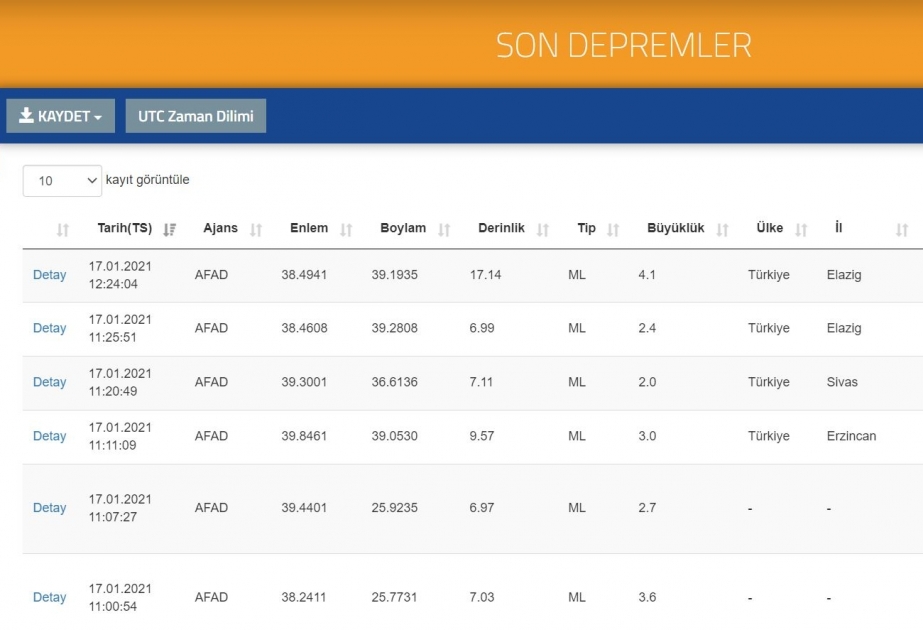Select magnitude value 3.6

coord(647,598)
